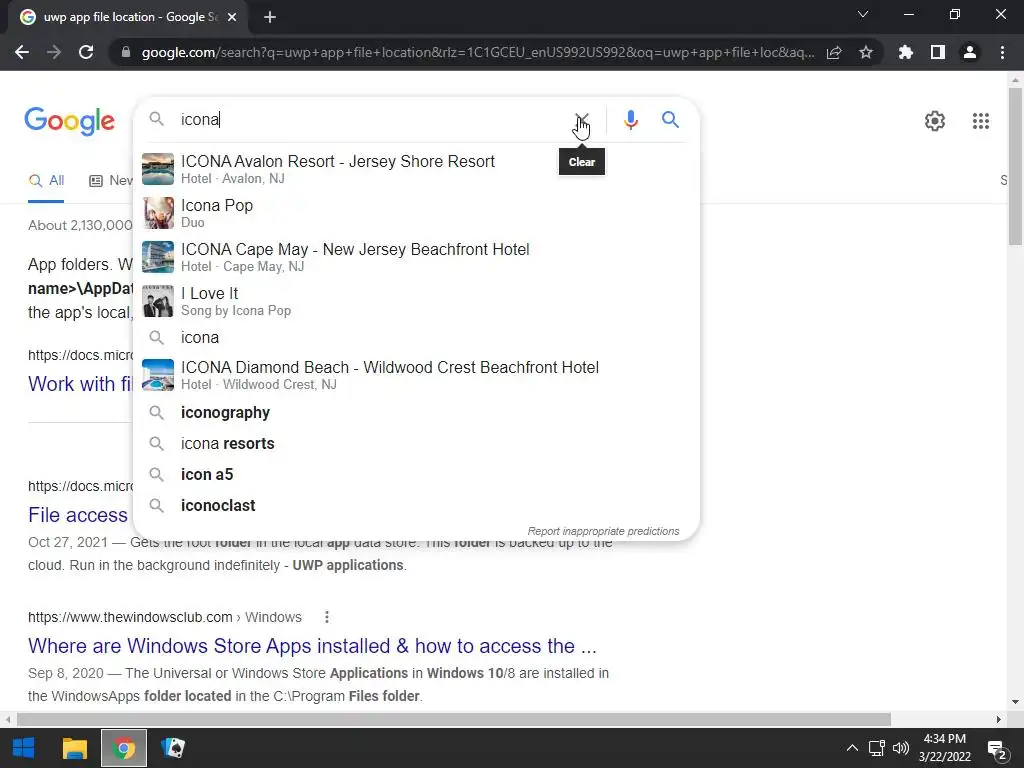This screenshot has width=1024, height=768.
Task: Start voice search with microphone icon
Action: [630, 120]
